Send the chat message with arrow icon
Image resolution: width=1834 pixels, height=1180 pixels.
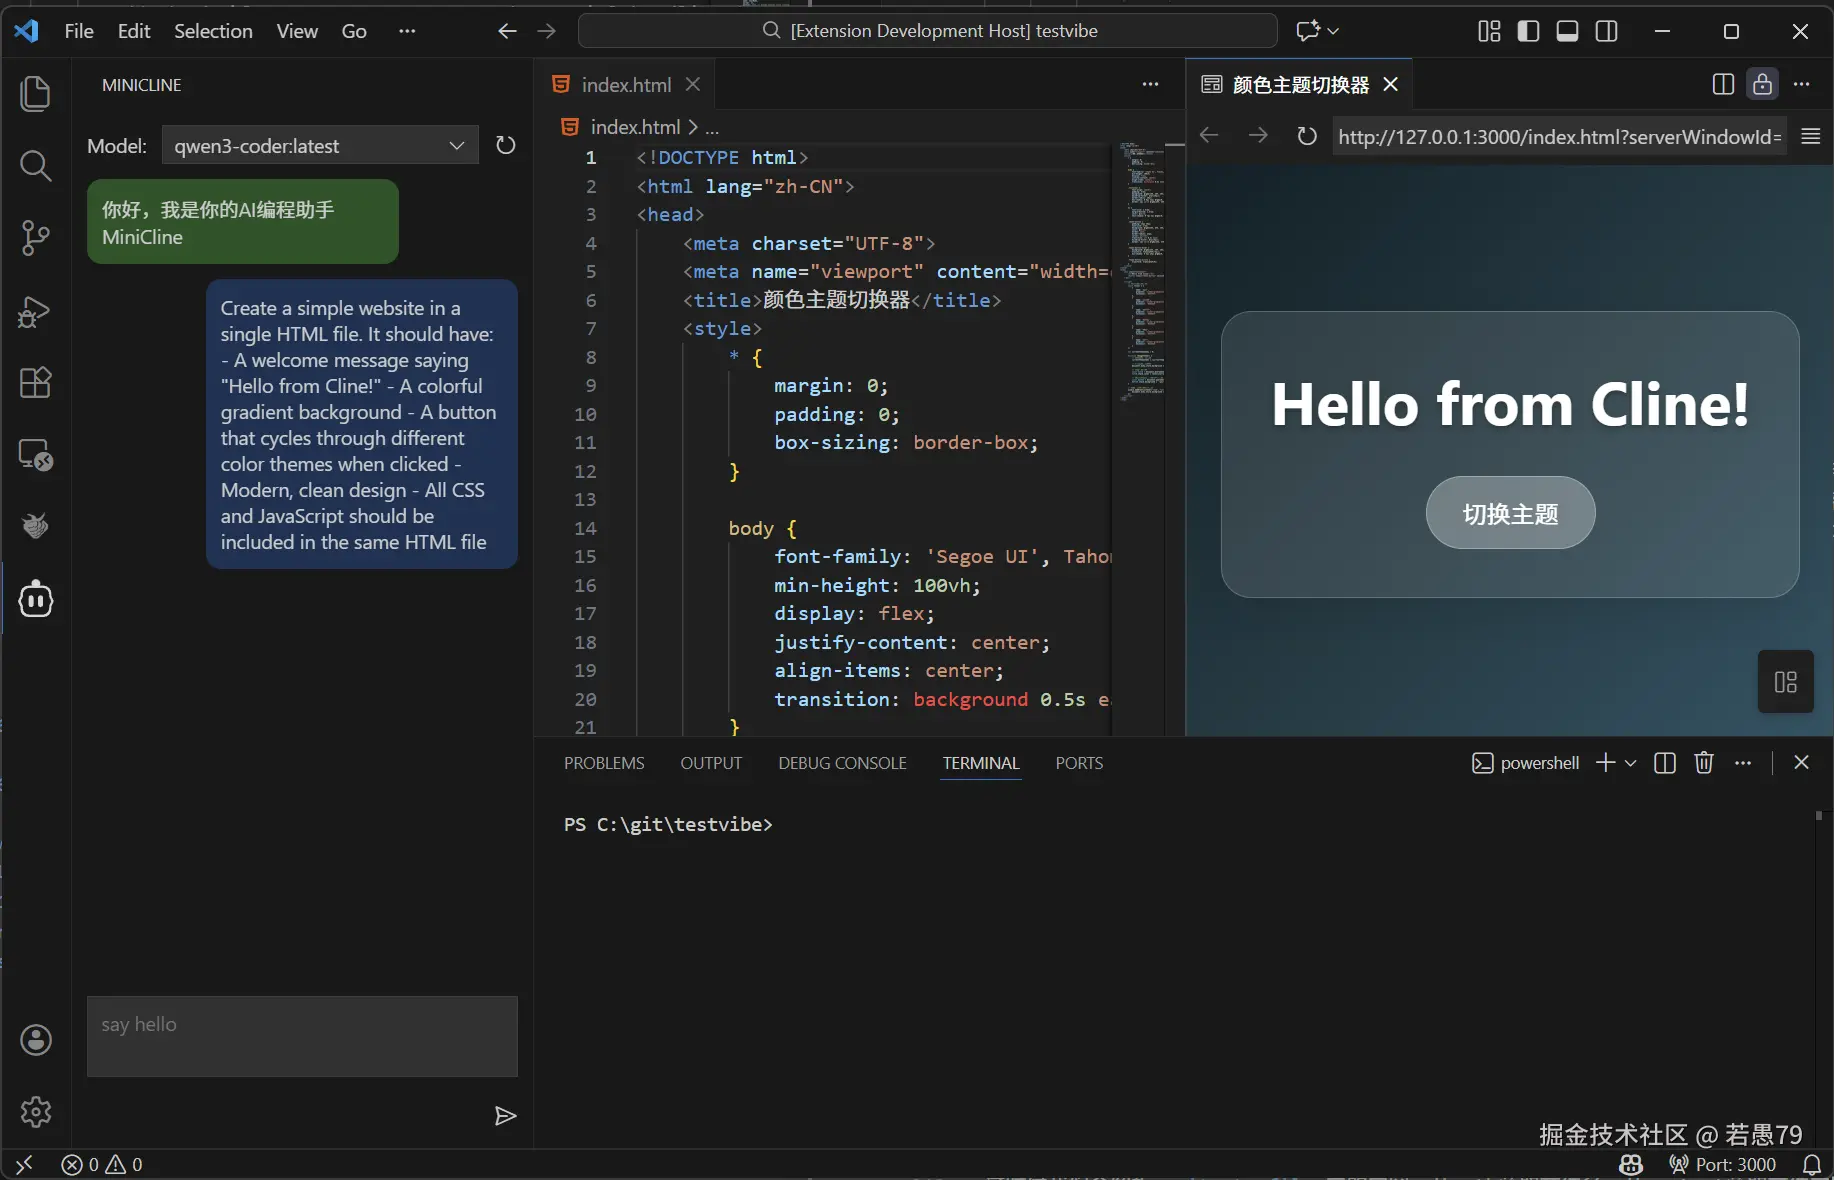pos(505,1115)
